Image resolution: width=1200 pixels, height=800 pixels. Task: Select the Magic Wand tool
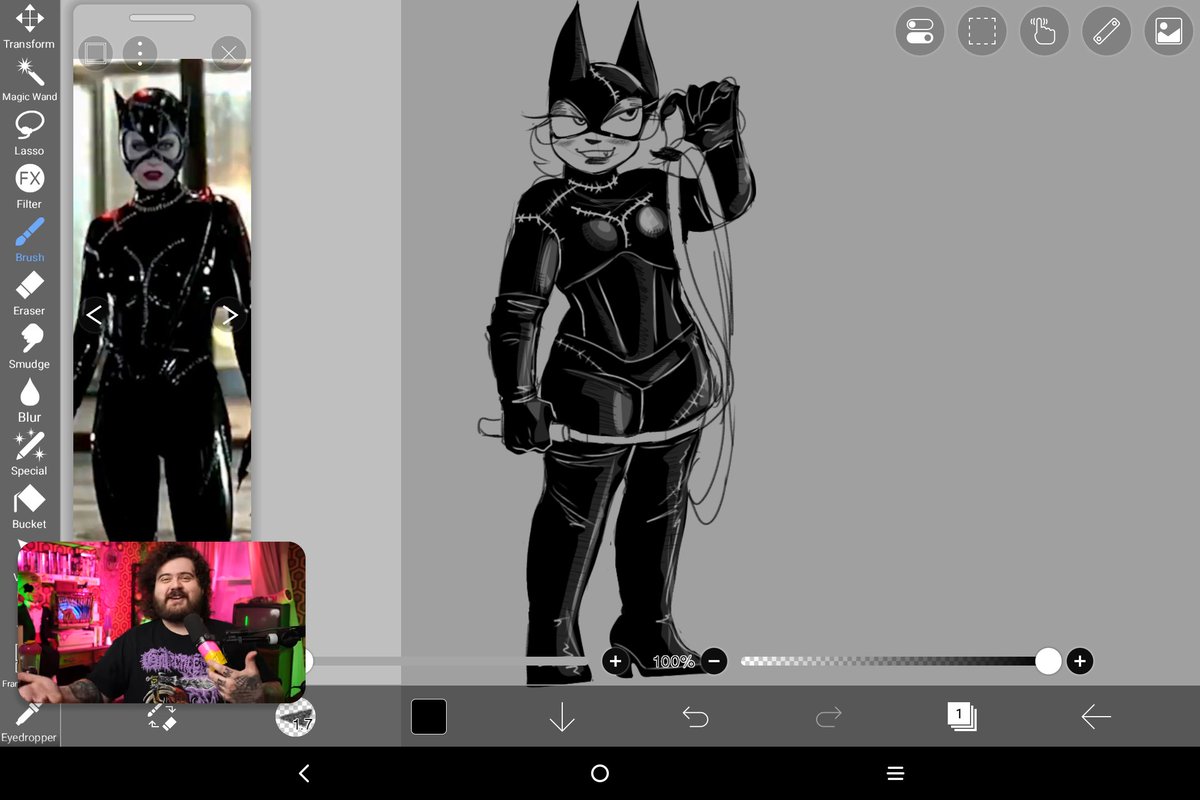click(x=29, y=80)
